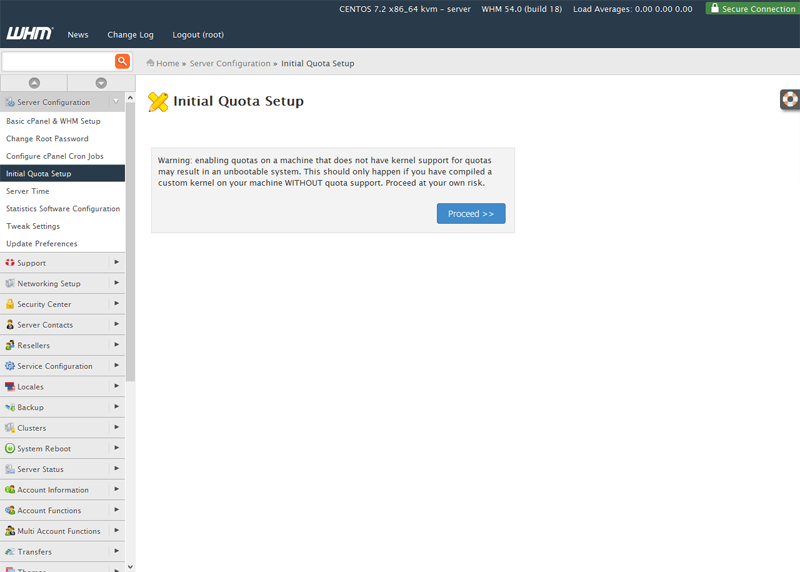Click the Resellers people icon
Image resolution: width=800 pixels, height=572 pixels.
[10, 345]
